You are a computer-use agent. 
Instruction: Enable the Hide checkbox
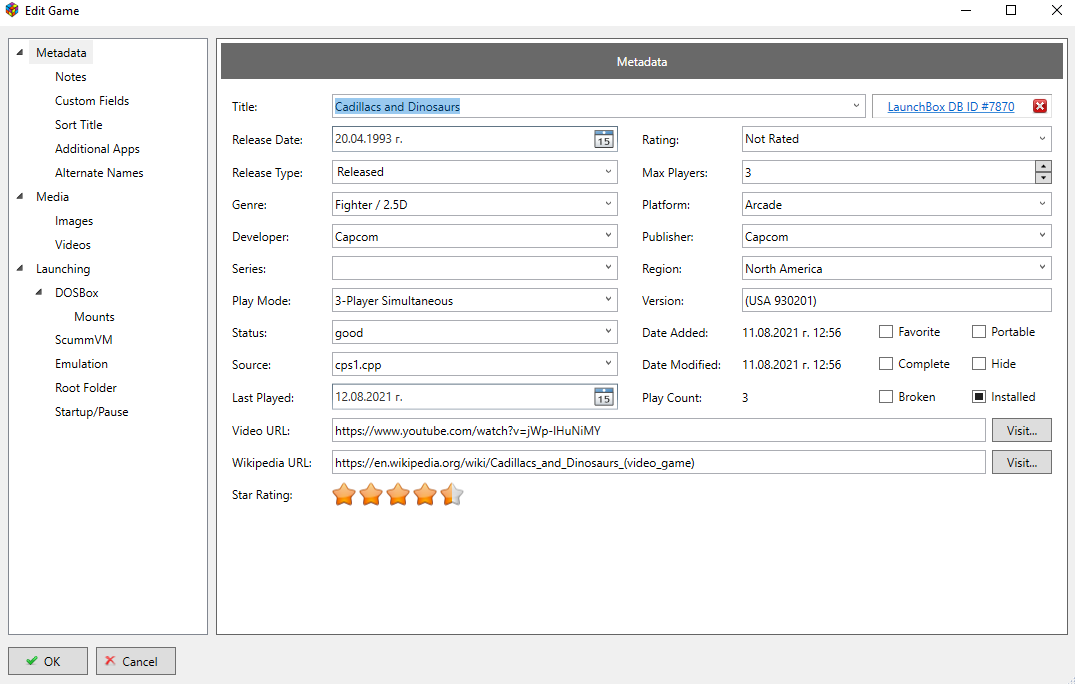coord(979,364)
